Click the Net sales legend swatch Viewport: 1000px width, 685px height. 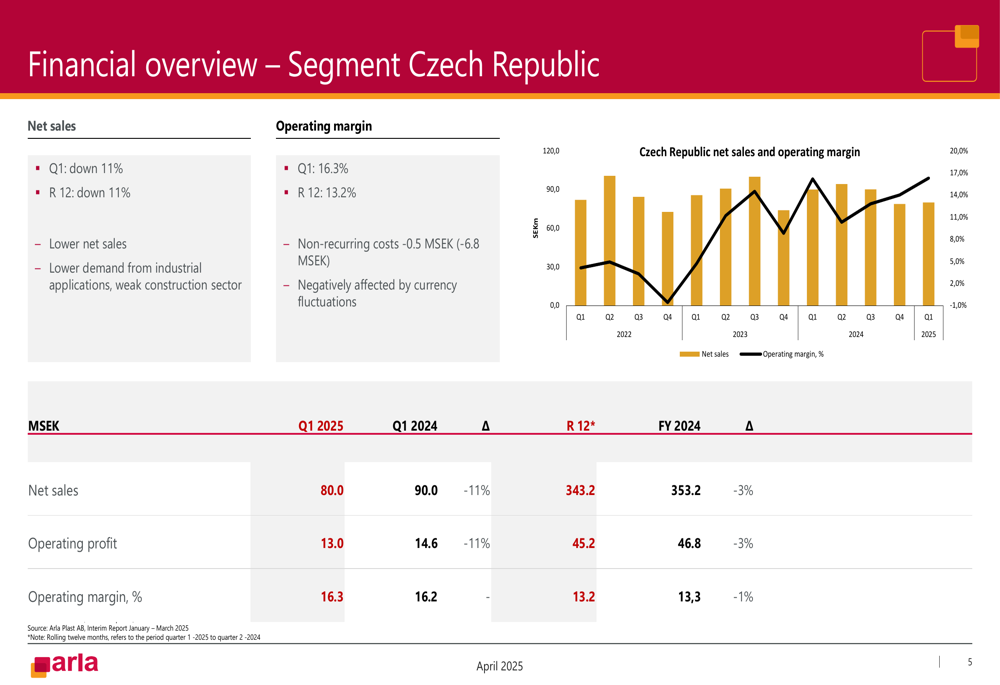coord(689,354)
